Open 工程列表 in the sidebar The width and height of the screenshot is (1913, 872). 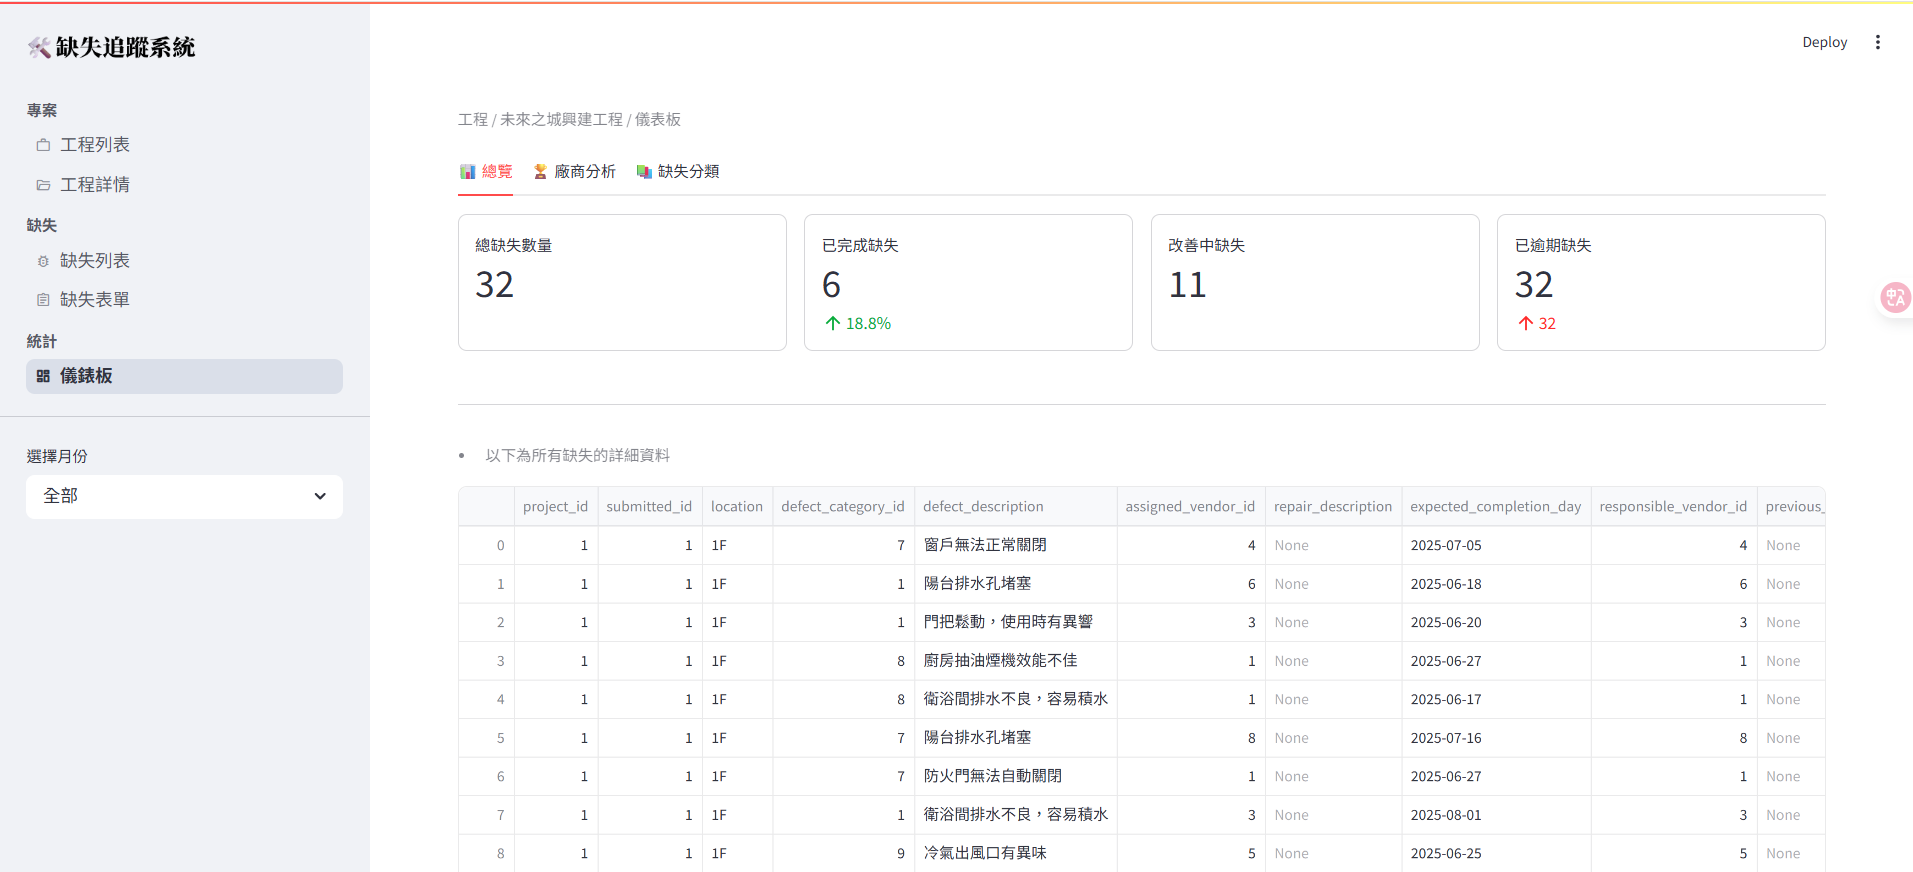[x=95, y=145]
